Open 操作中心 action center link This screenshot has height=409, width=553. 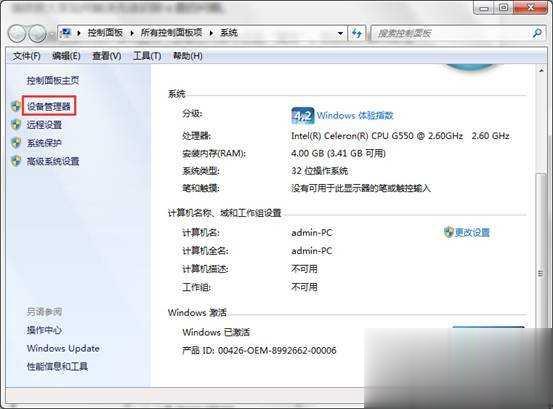click(44, 330)
